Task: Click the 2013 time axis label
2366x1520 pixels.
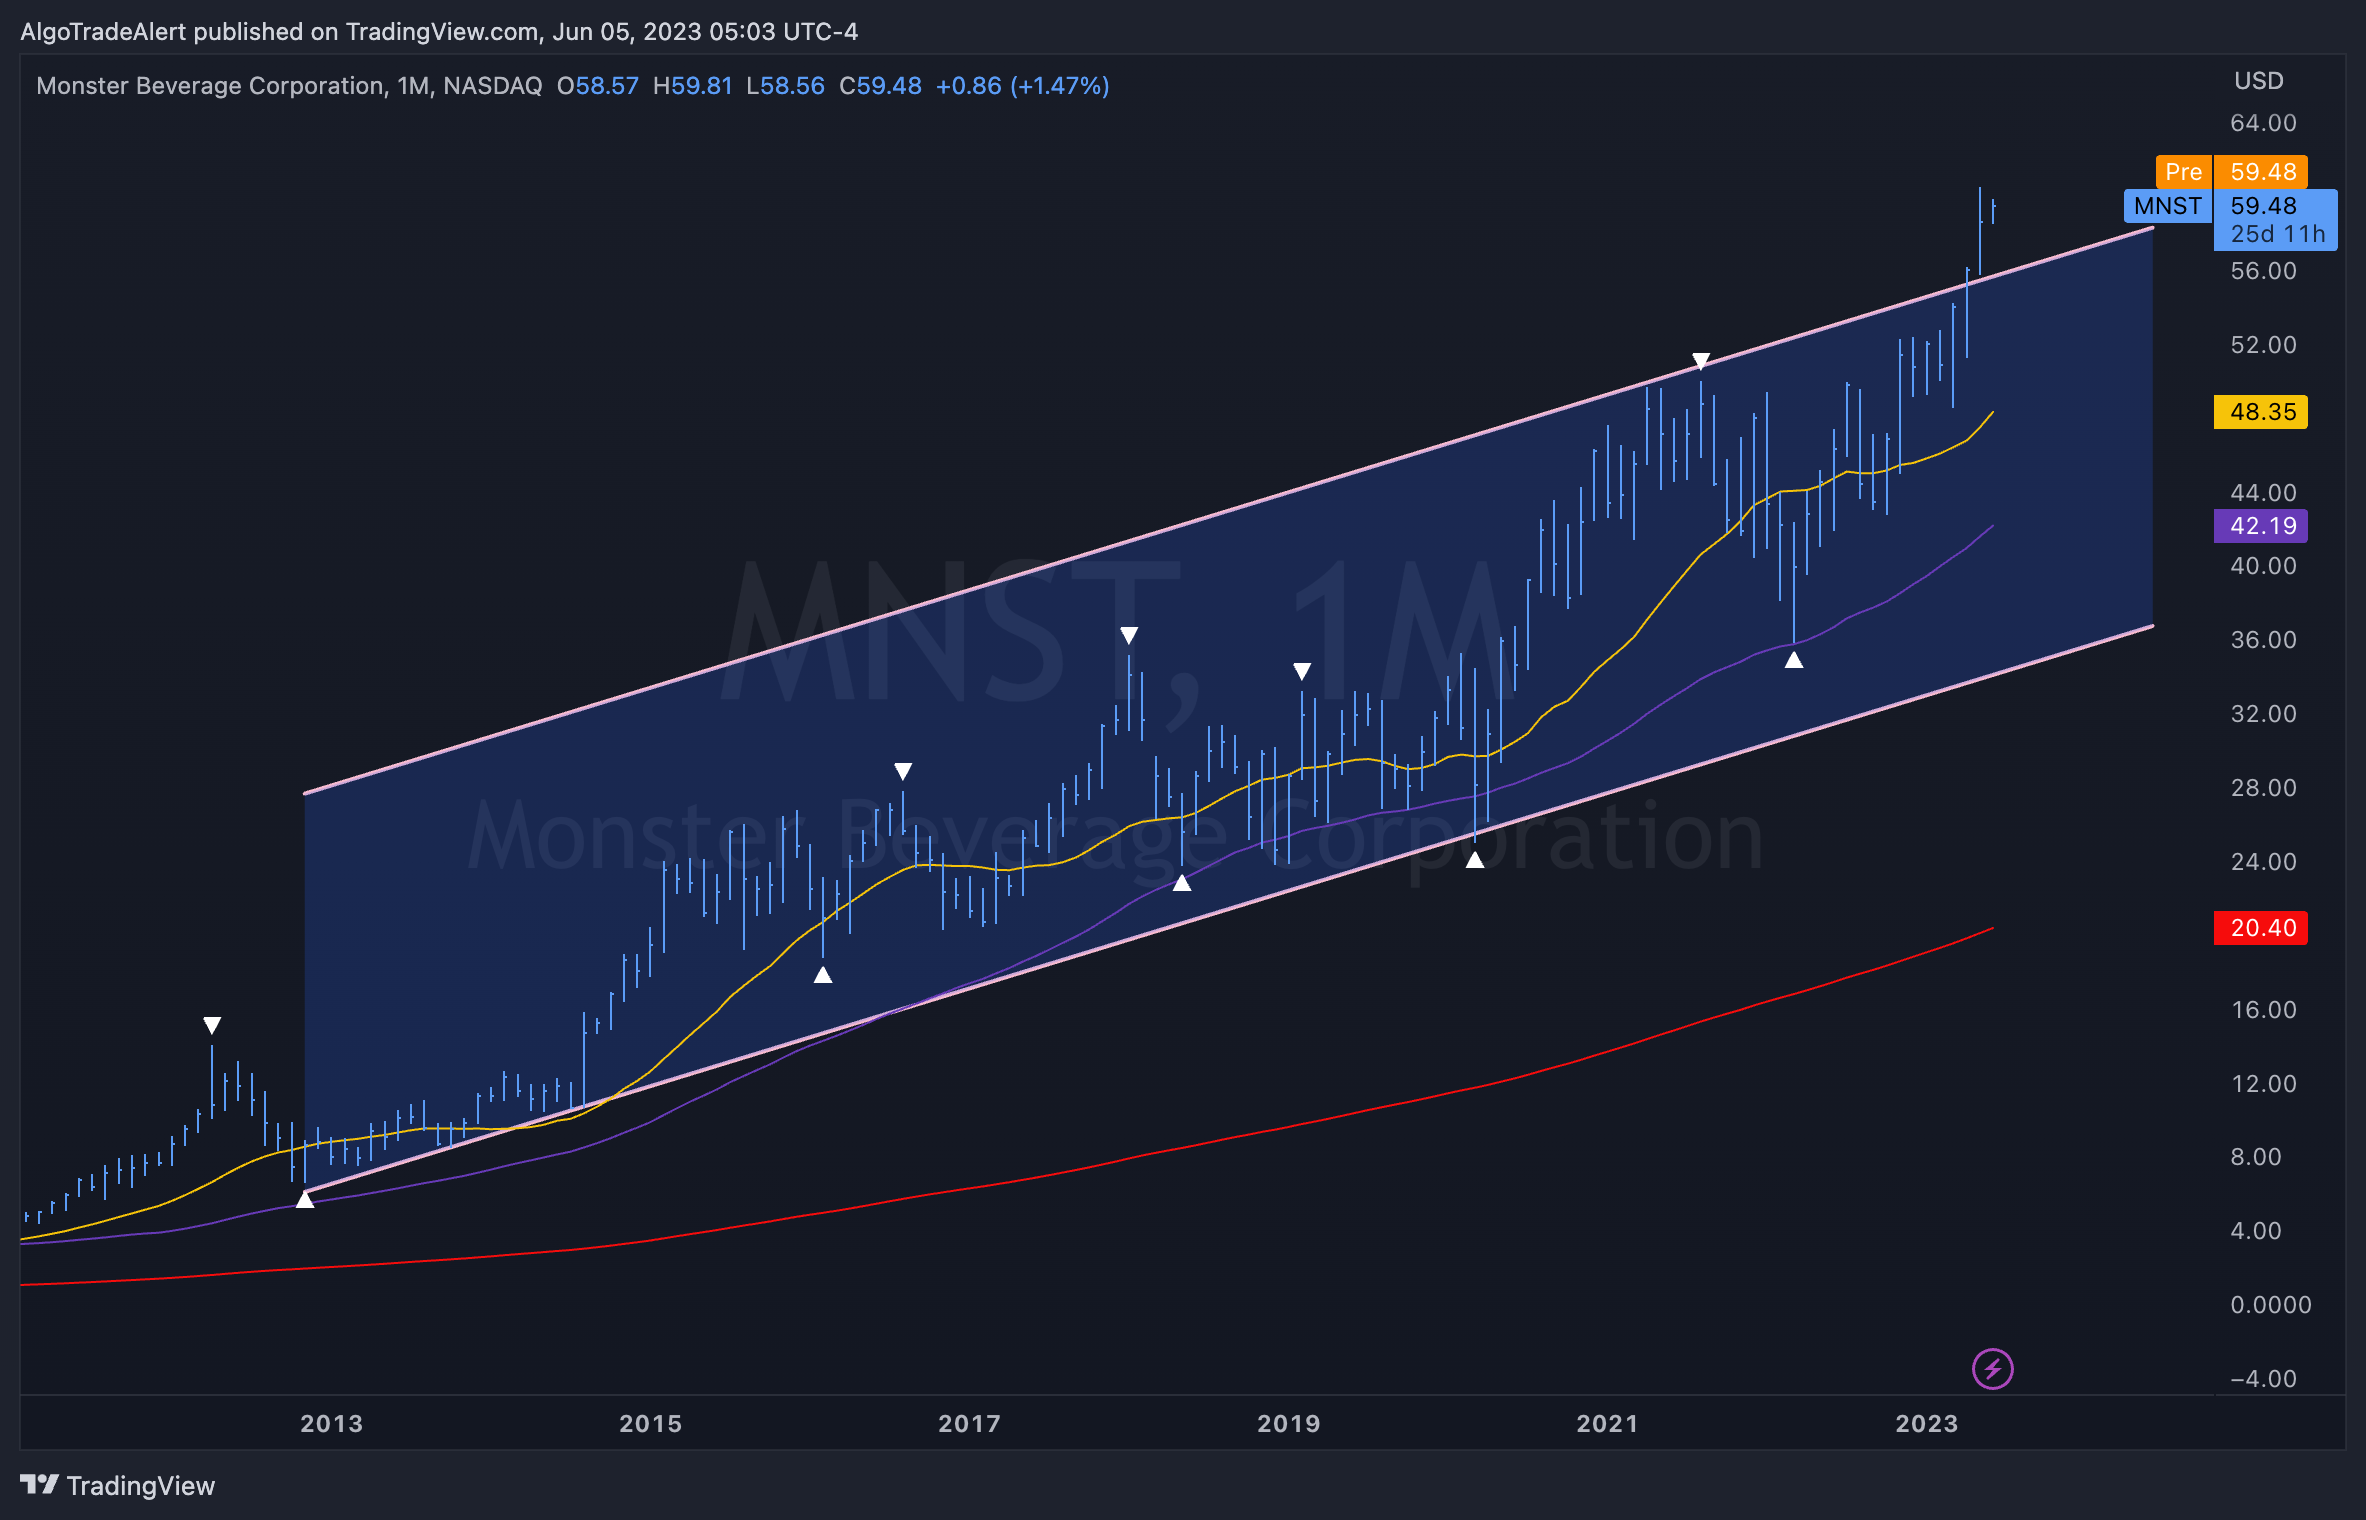Action: (331, 1424)
